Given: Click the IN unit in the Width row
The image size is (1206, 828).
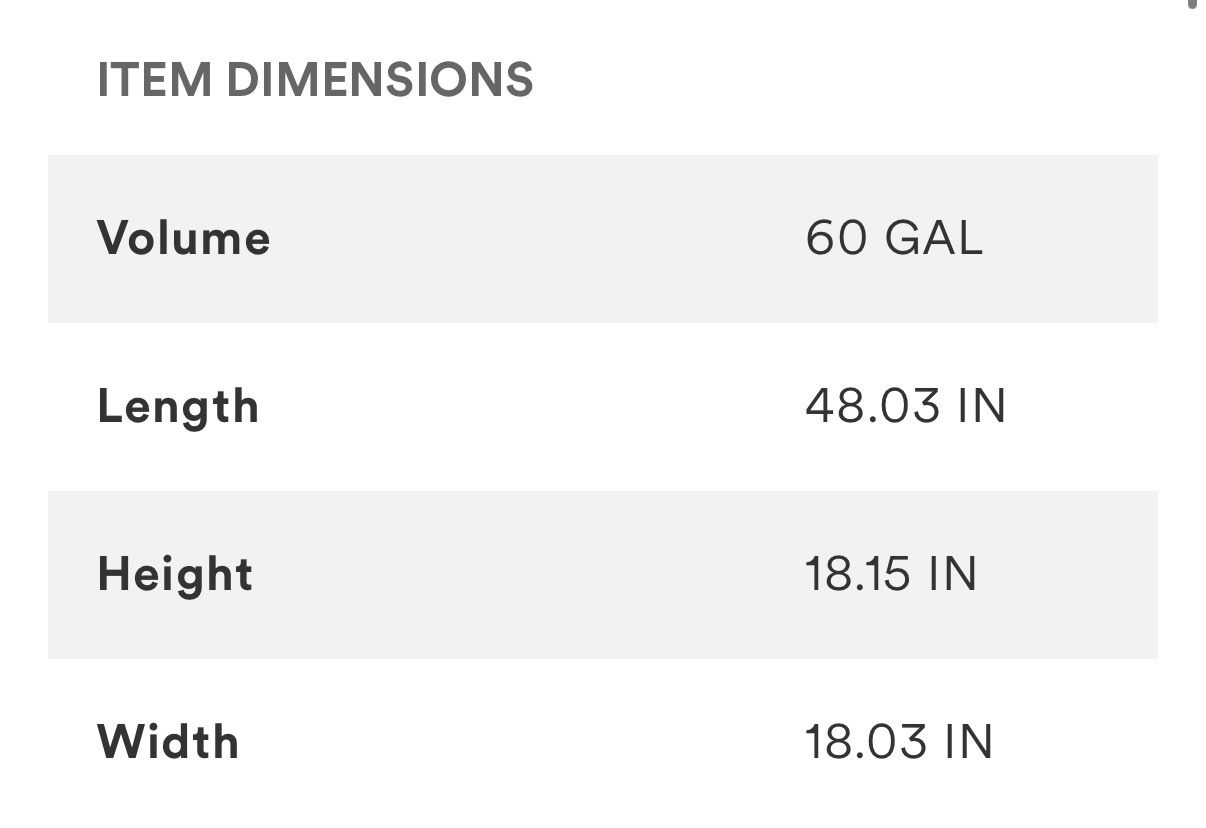Looking at the screenshot, I should 968,742.
